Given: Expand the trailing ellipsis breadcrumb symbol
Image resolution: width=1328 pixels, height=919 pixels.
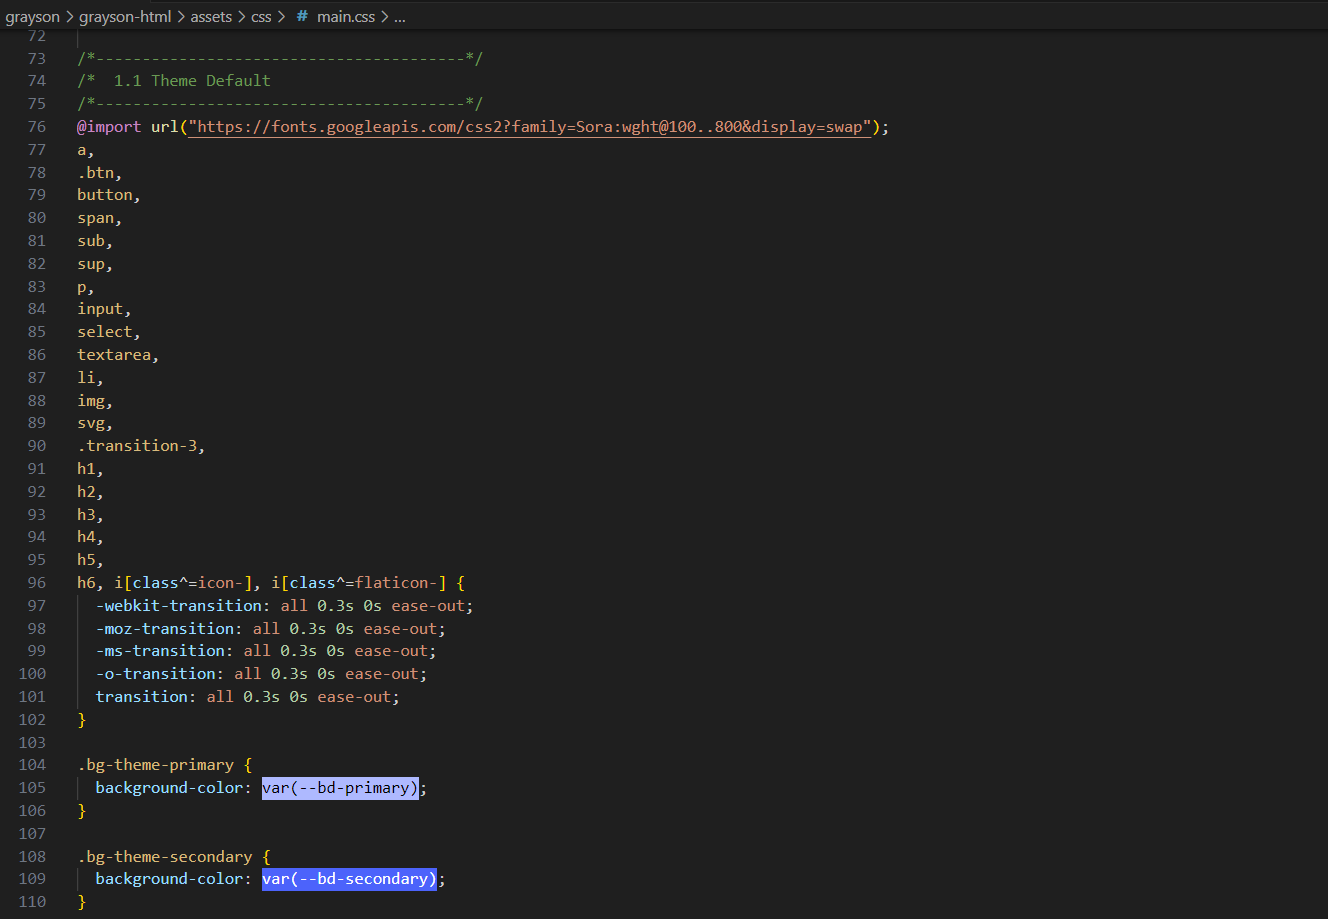Looking at the screenshot, I should [x=400, y=17].
